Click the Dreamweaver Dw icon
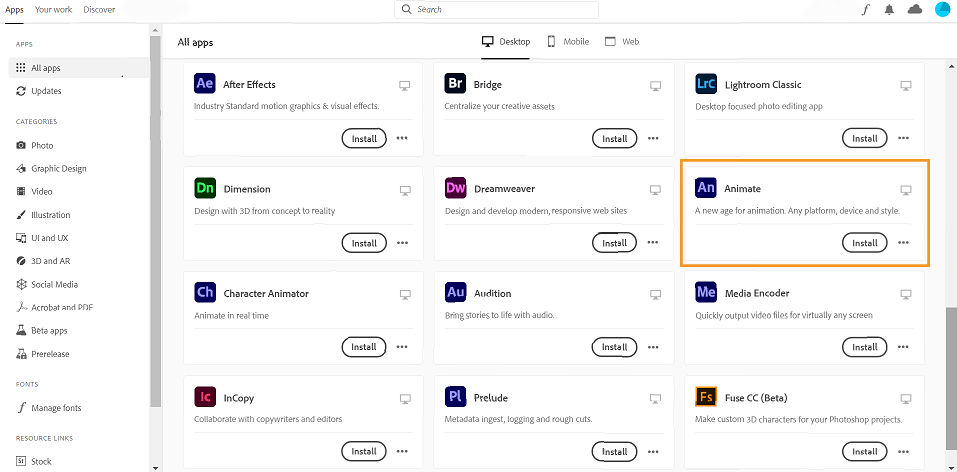 [455, 188]
